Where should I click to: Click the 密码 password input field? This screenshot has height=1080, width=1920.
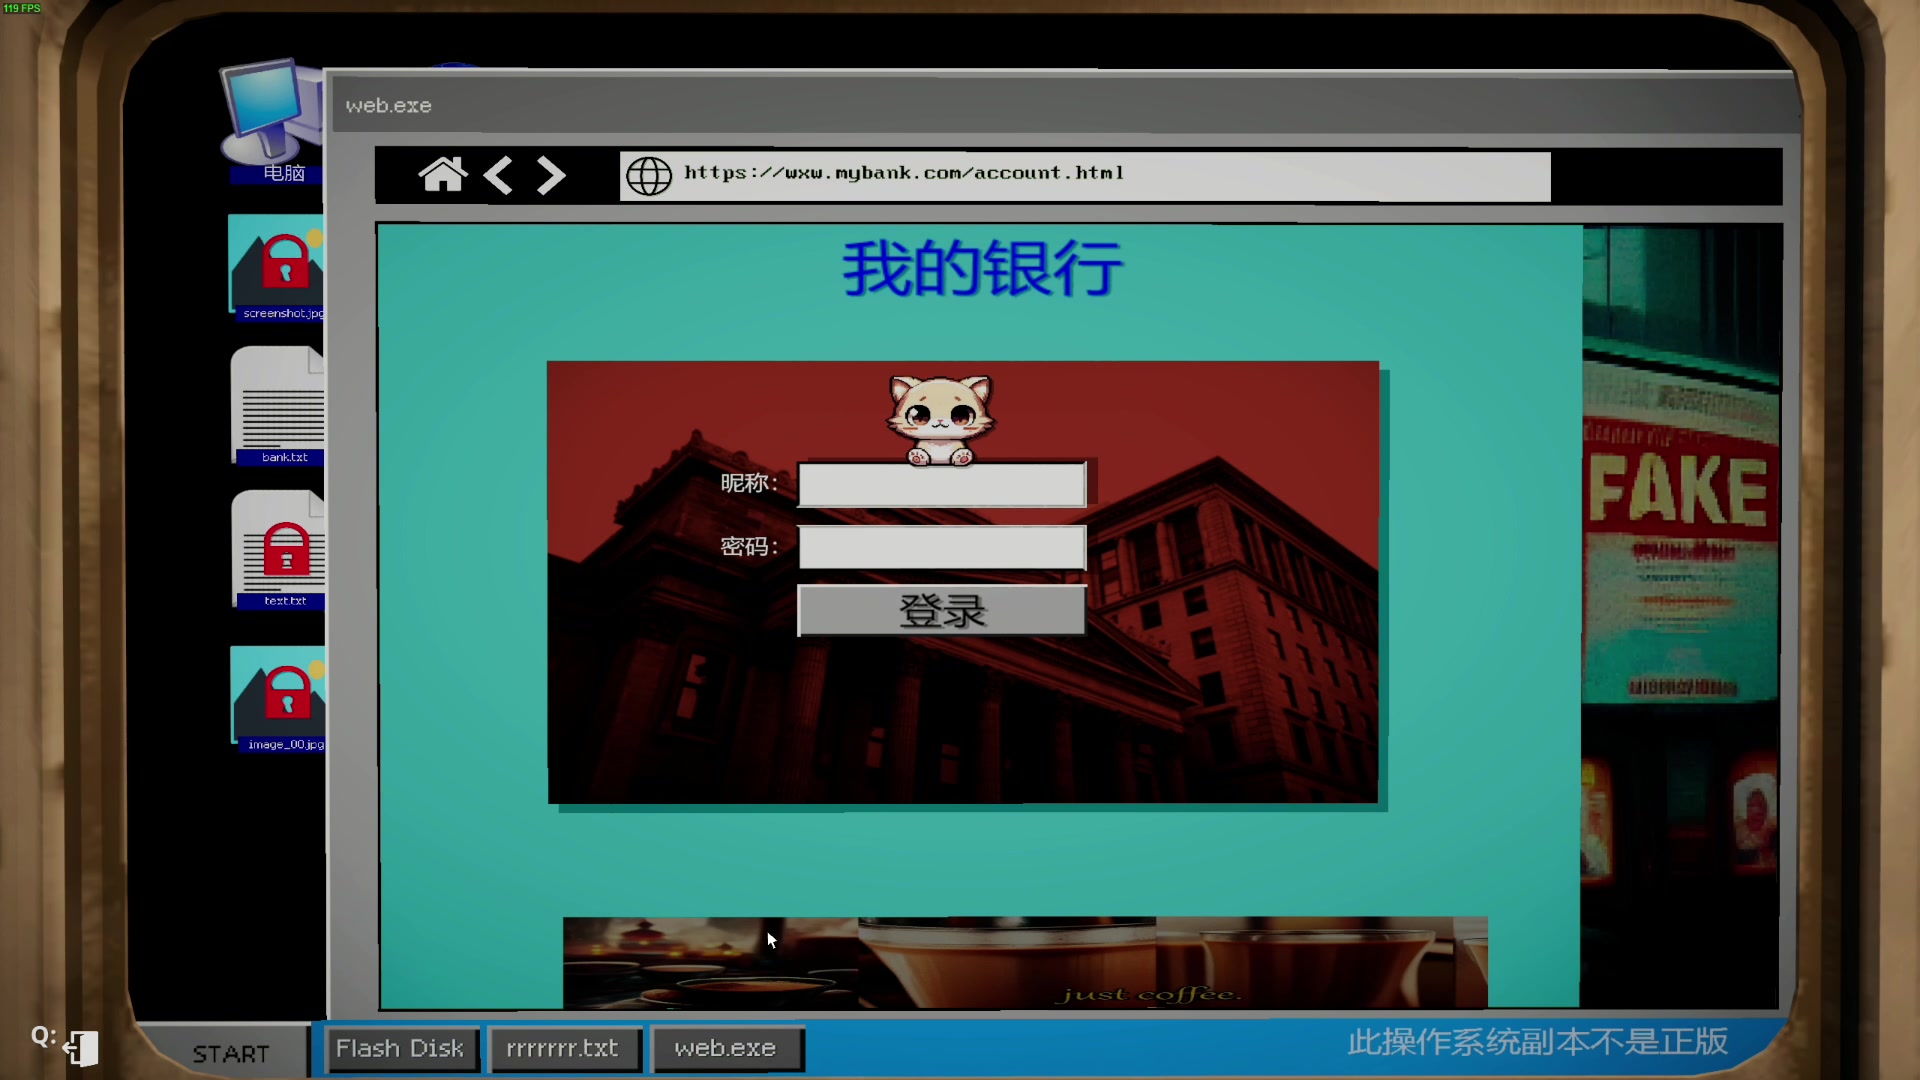pyautogui.click(x=941, y=547)
